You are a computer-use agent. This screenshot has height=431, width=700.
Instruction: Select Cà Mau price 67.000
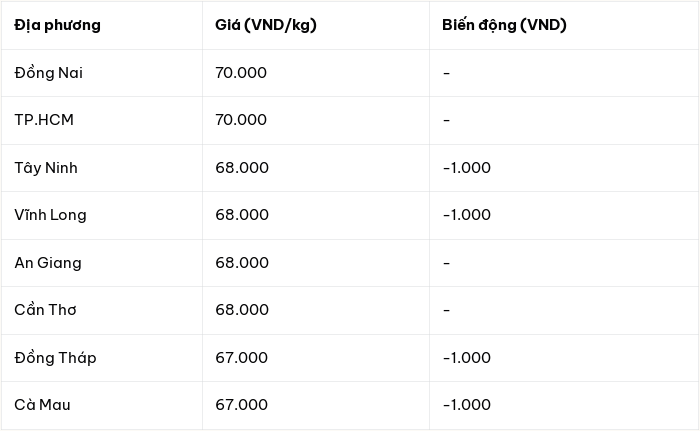[242, 405]
